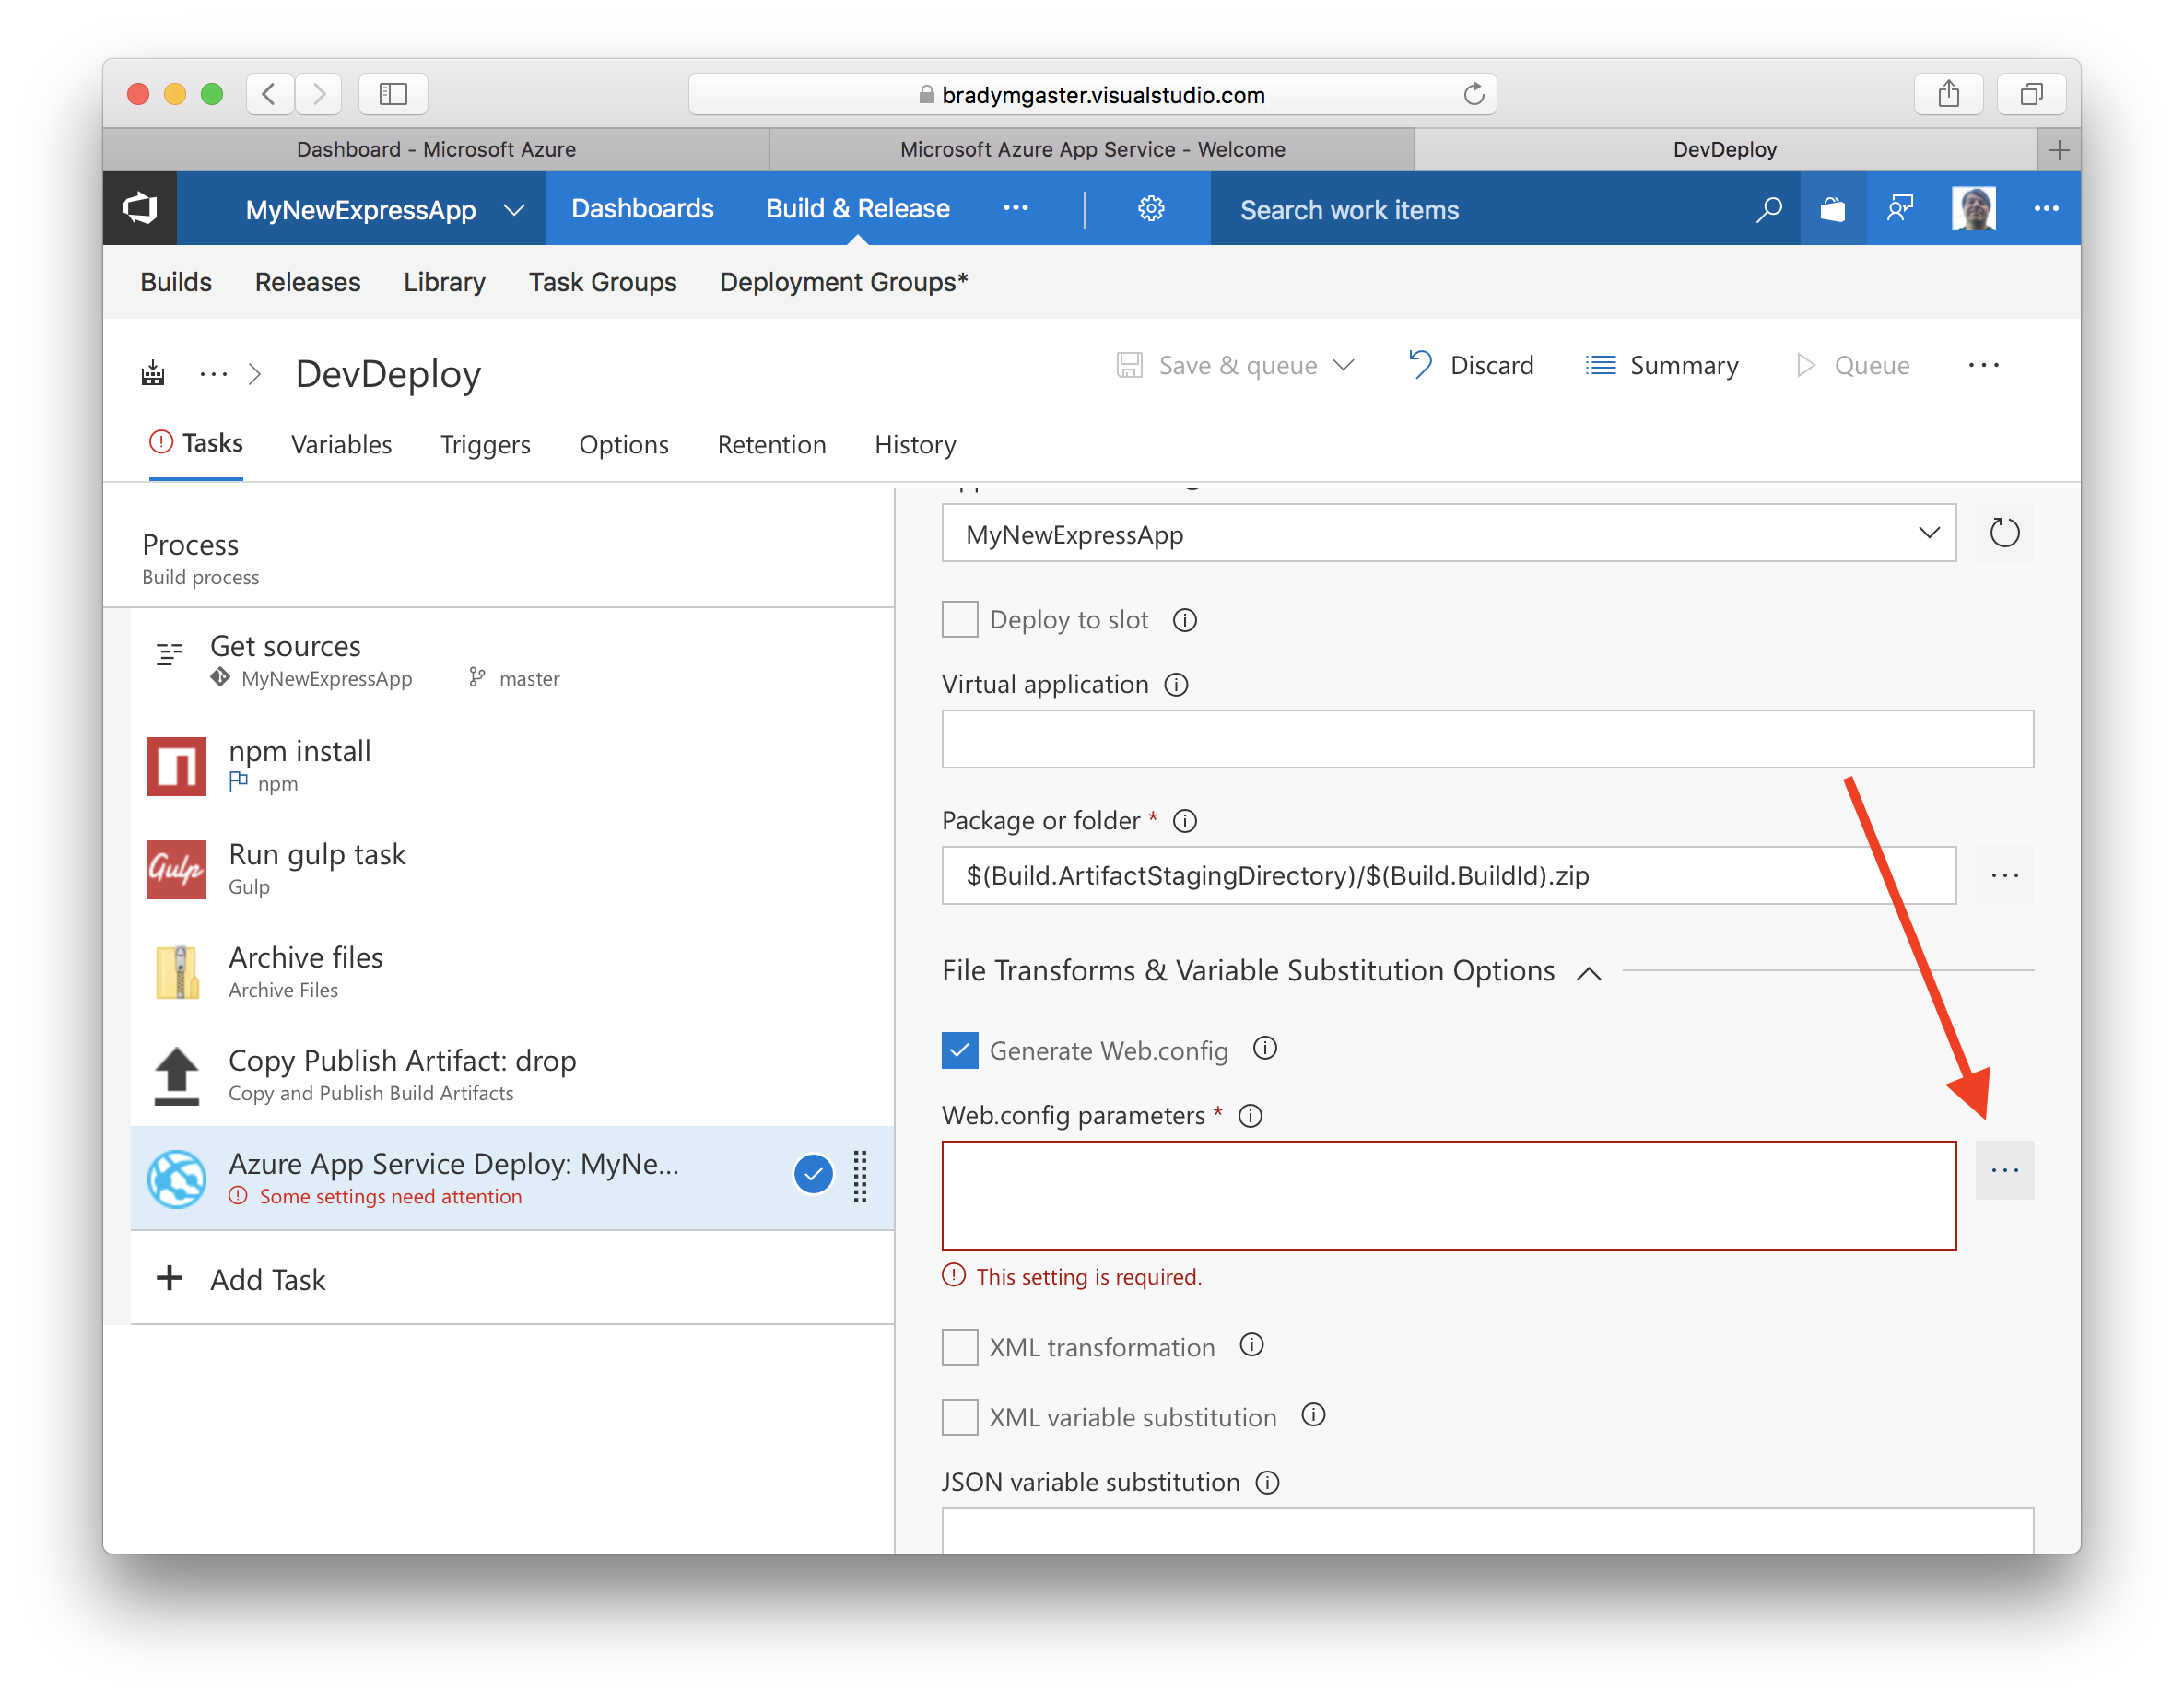Go to Dashboards

point(642,208)
